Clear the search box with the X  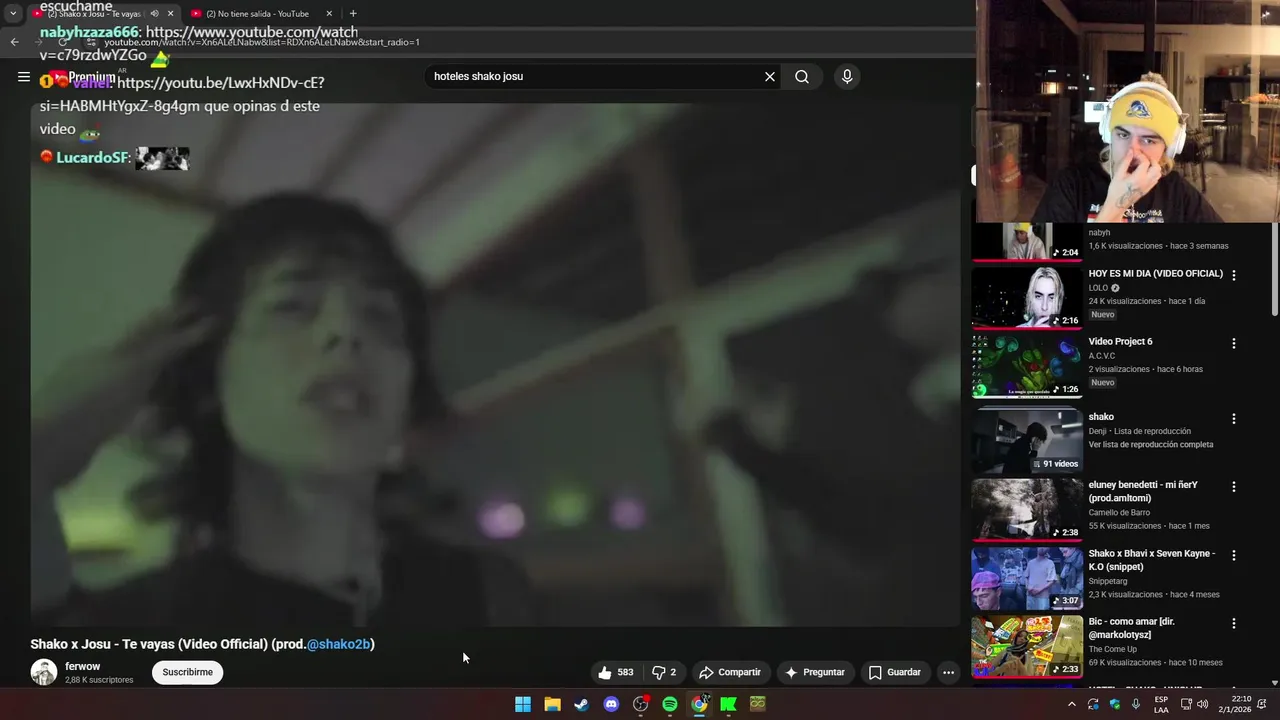click(770, 76)
